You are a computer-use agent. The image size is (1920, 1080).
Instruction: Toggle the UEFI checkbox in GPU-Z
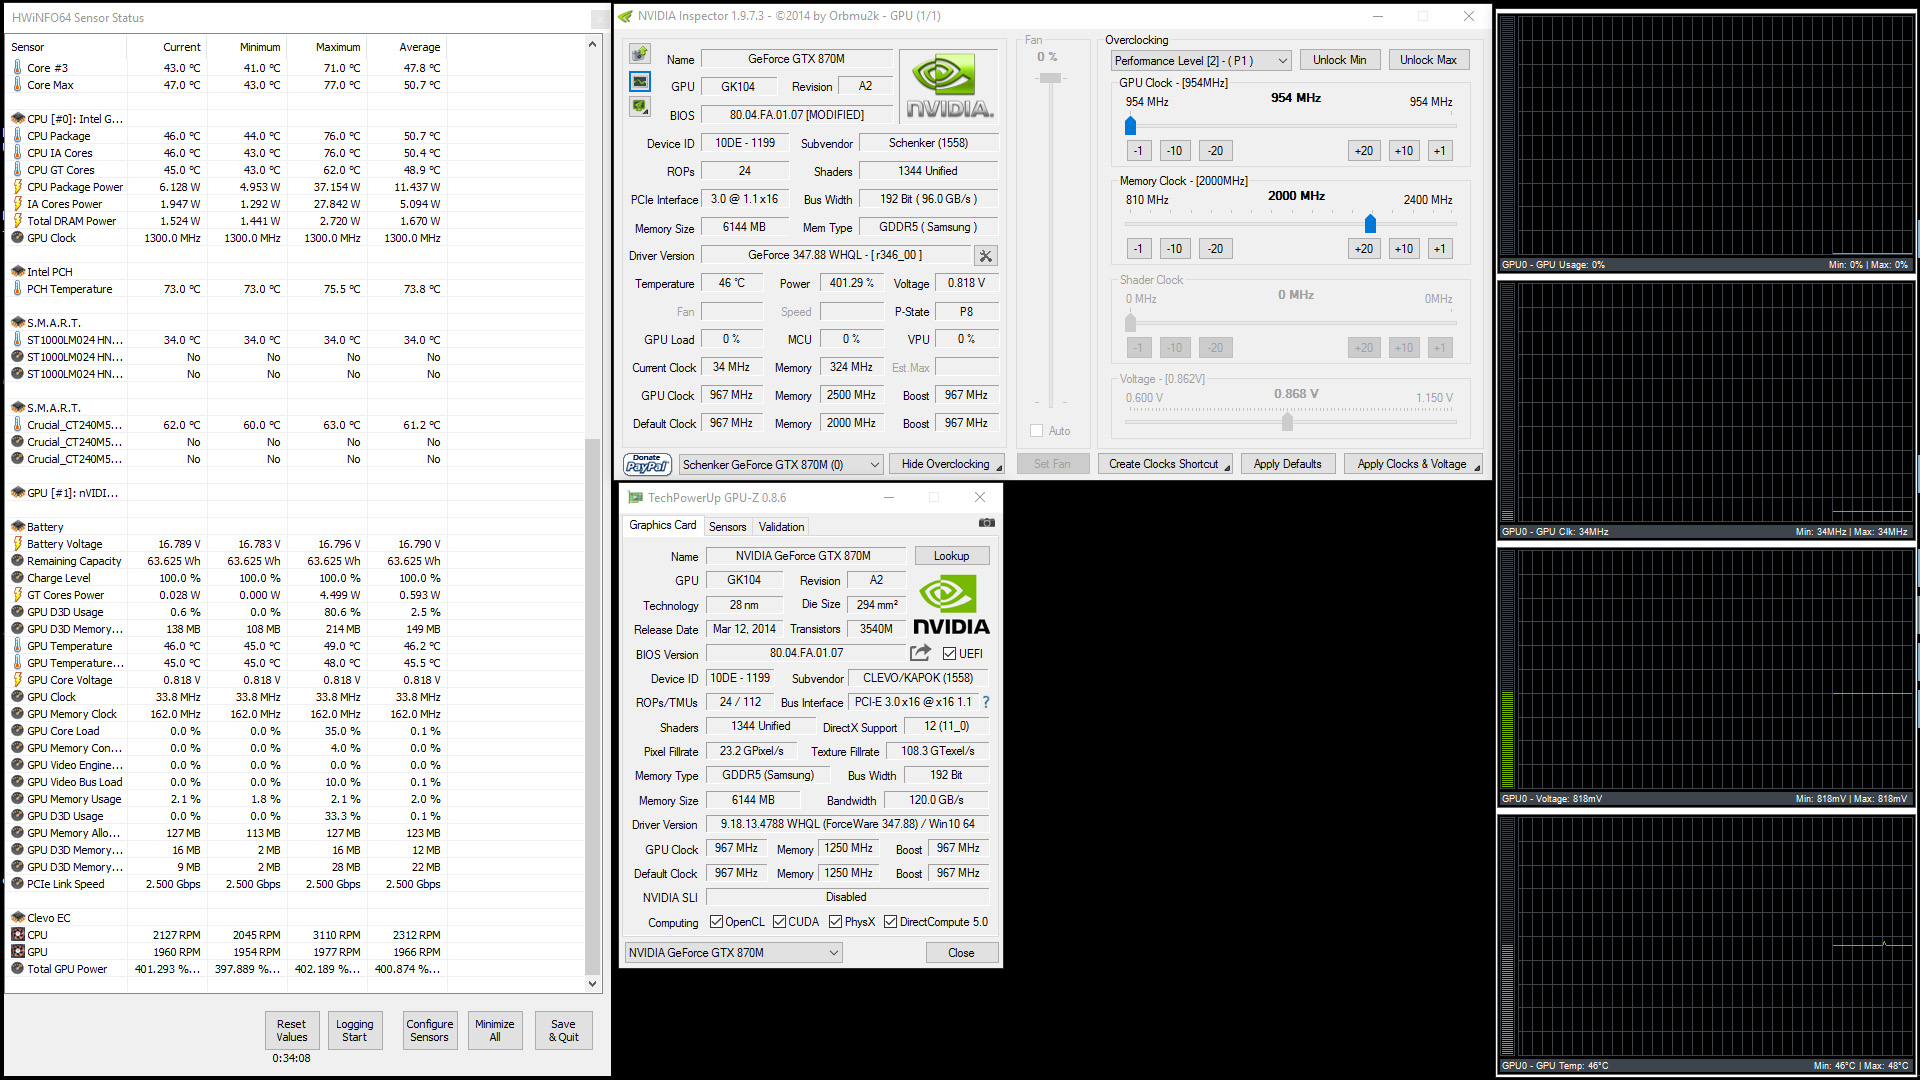pos(949,654)
